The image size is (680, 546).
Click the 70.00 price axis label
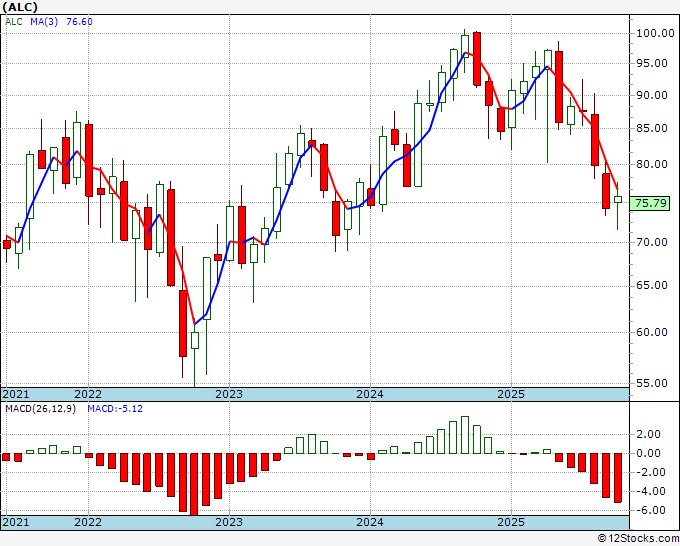tap(651, 242)
